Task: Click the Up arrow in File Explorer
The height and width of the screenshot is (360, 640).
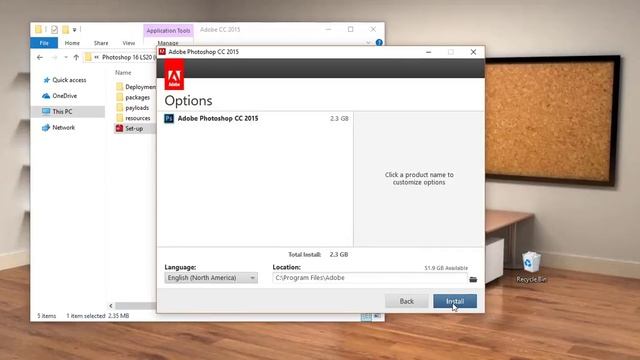Action: point(76,58)
